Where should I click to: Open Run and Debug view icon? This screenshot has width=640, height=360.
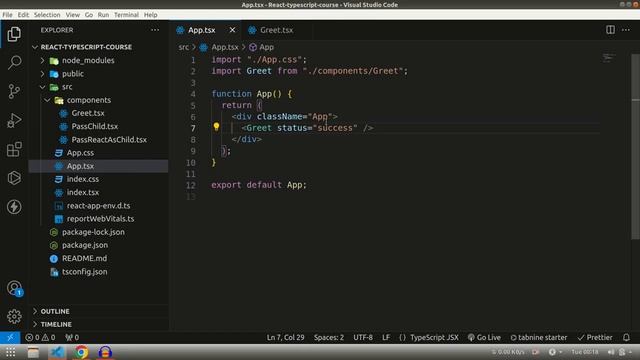coord(14,120)
